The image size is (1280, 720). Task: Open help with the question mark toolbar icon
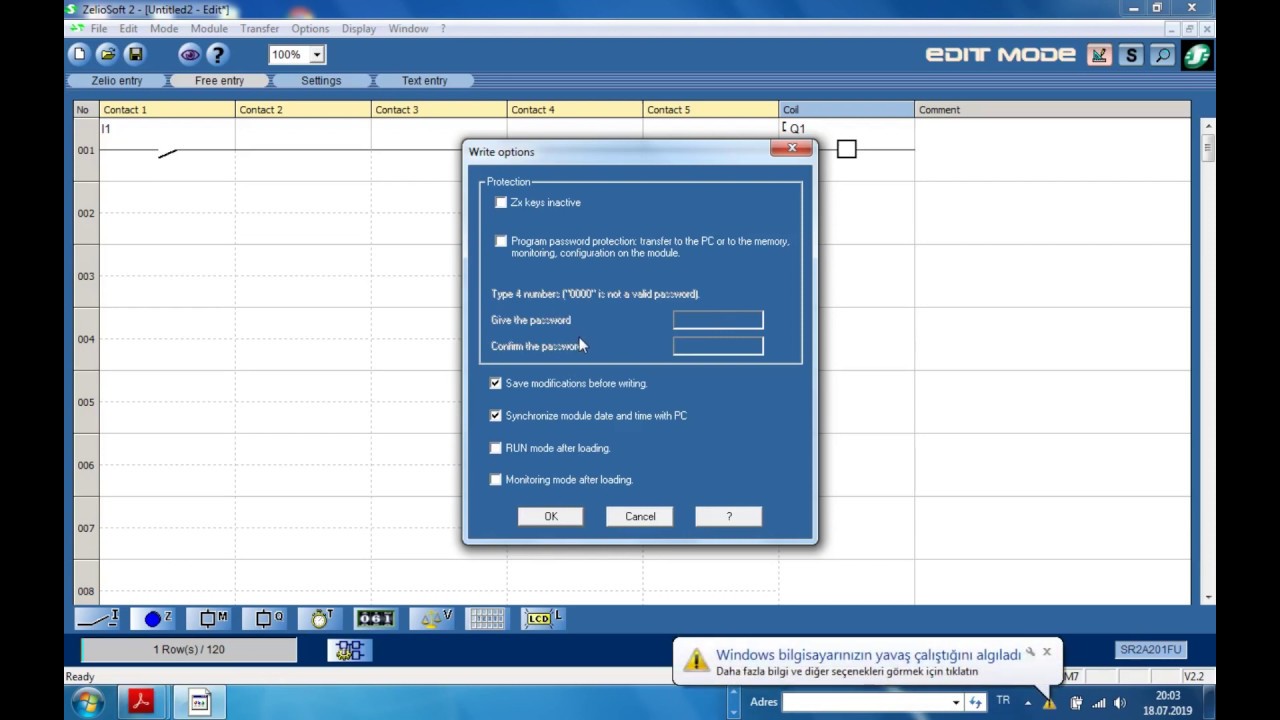(x=217, y=54)
